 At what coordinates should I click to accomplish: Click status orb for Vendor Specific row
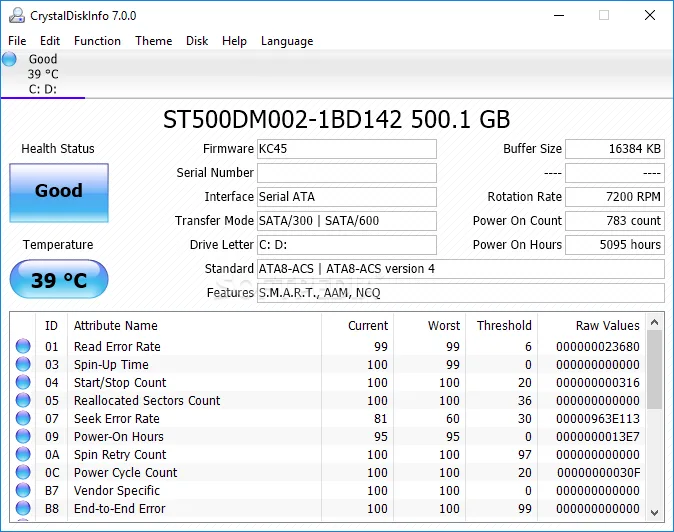pyautogui.click(x=23, y=490)
